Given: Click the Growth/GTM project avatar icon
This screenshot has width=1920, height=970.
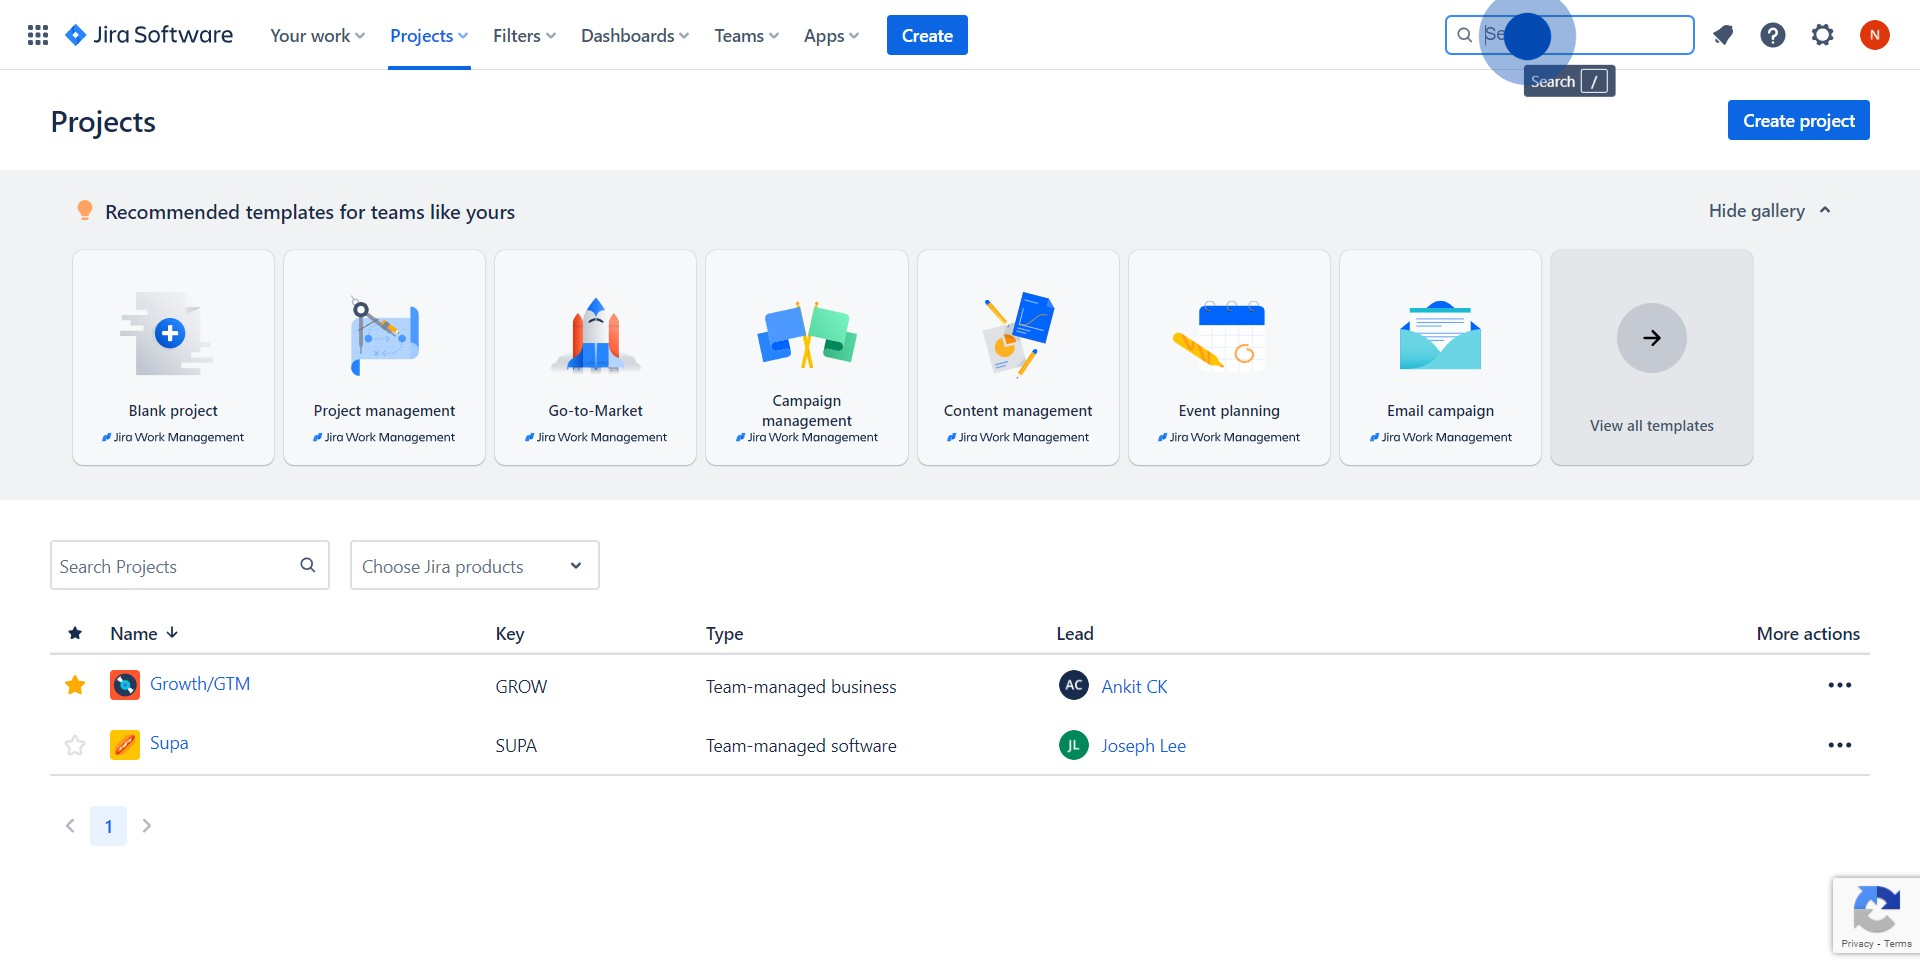Looking at the screenshot, I should click(125, 685).
